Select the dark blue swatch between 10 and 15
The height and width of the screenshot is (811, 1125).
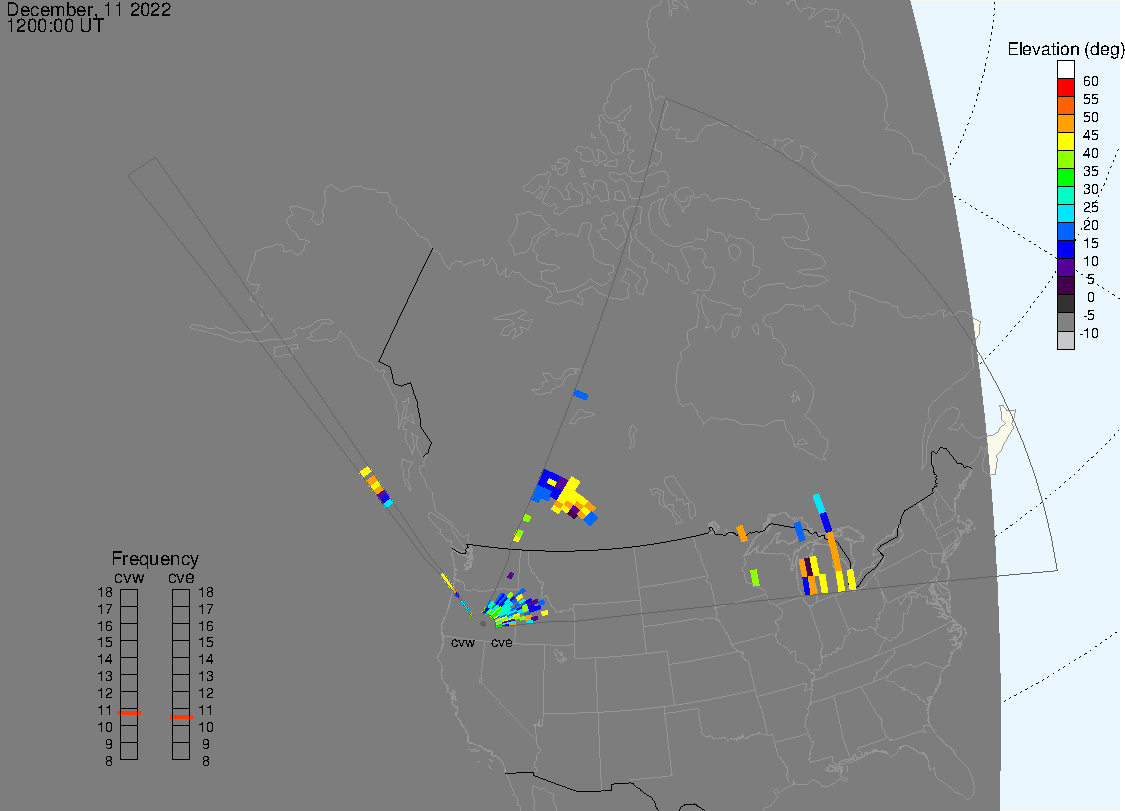1065,250
